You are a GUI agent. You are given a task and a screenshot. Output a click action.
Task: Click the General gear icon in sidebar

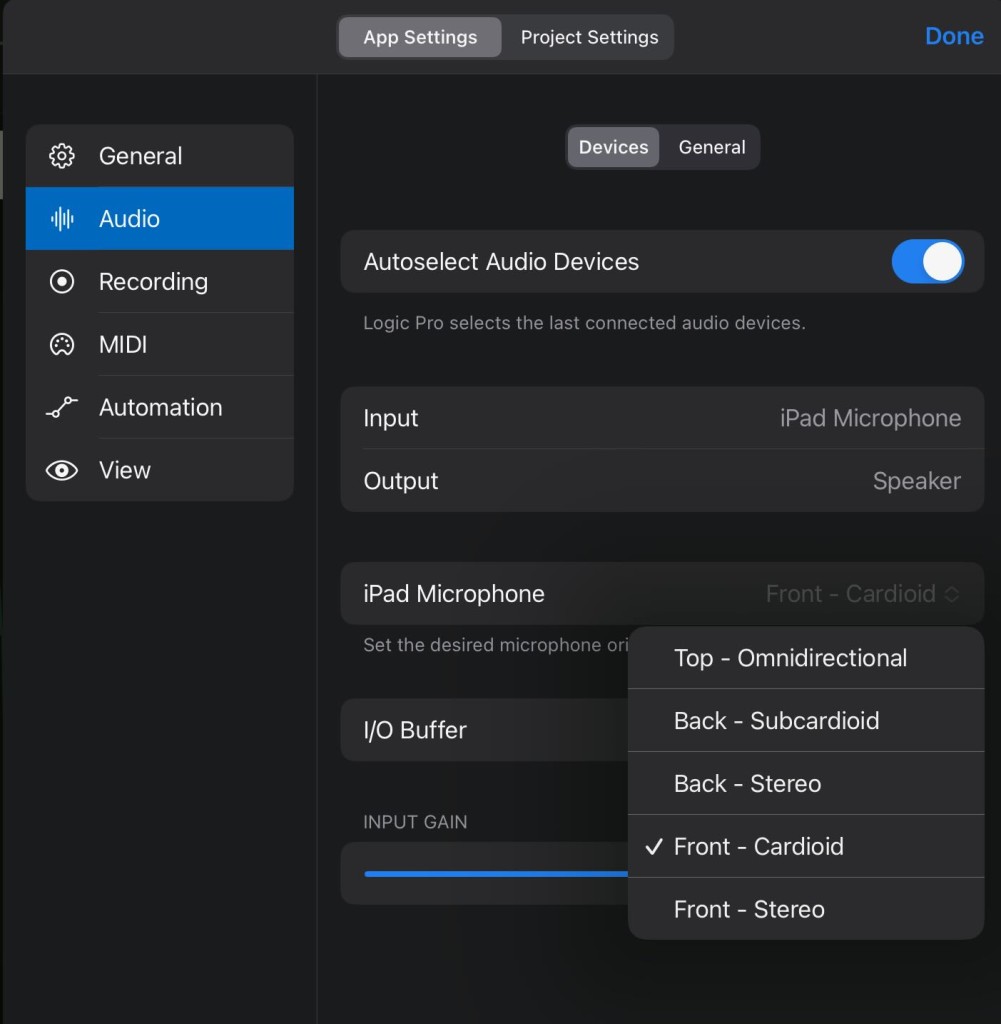pos(62,156)
